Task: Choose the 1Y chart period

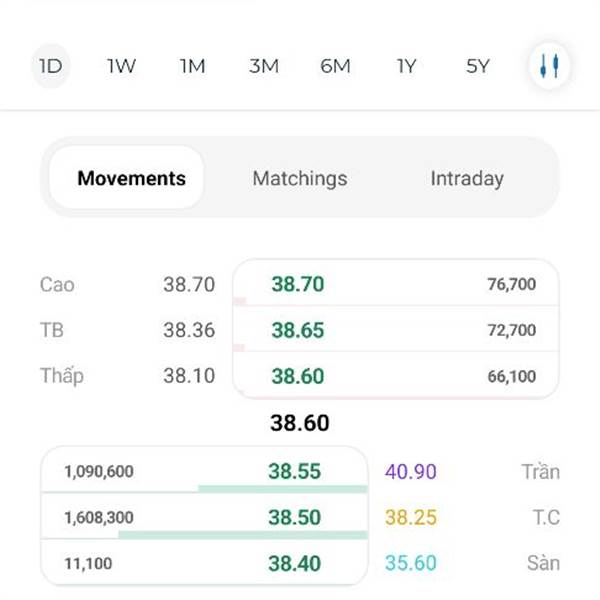Action: 406,66
